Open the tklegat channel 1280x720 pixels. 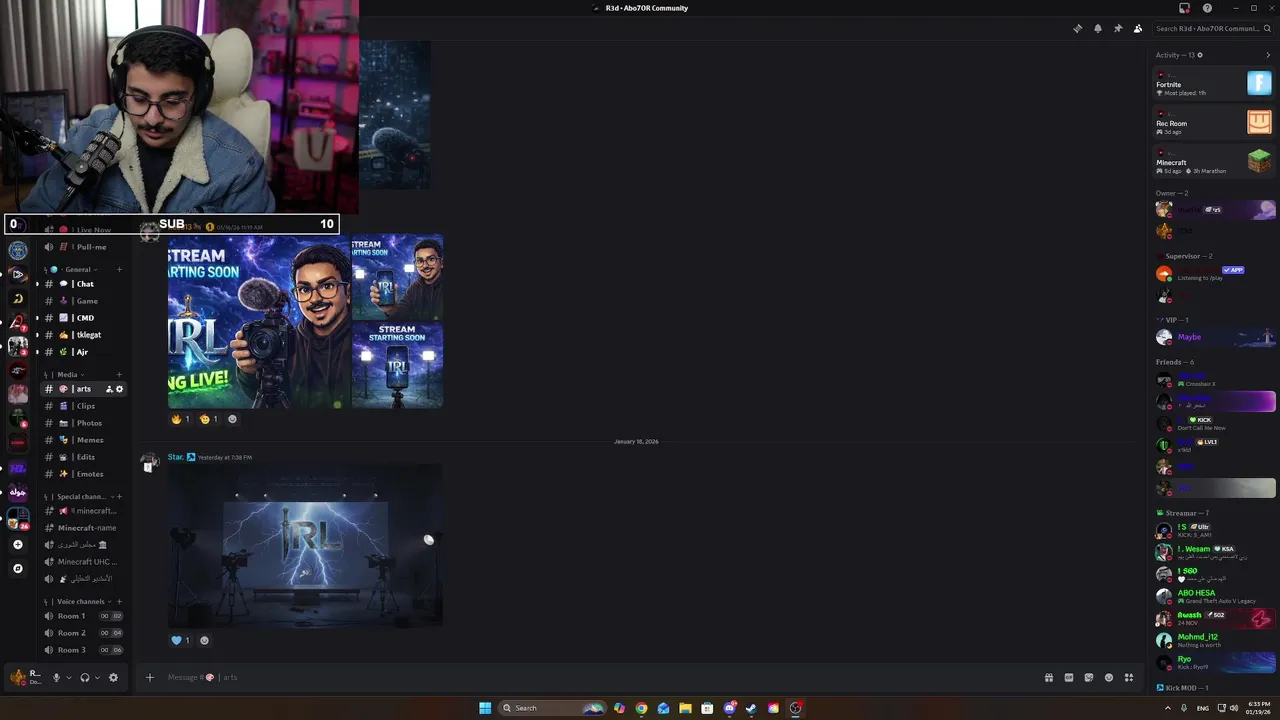[84, 335]
